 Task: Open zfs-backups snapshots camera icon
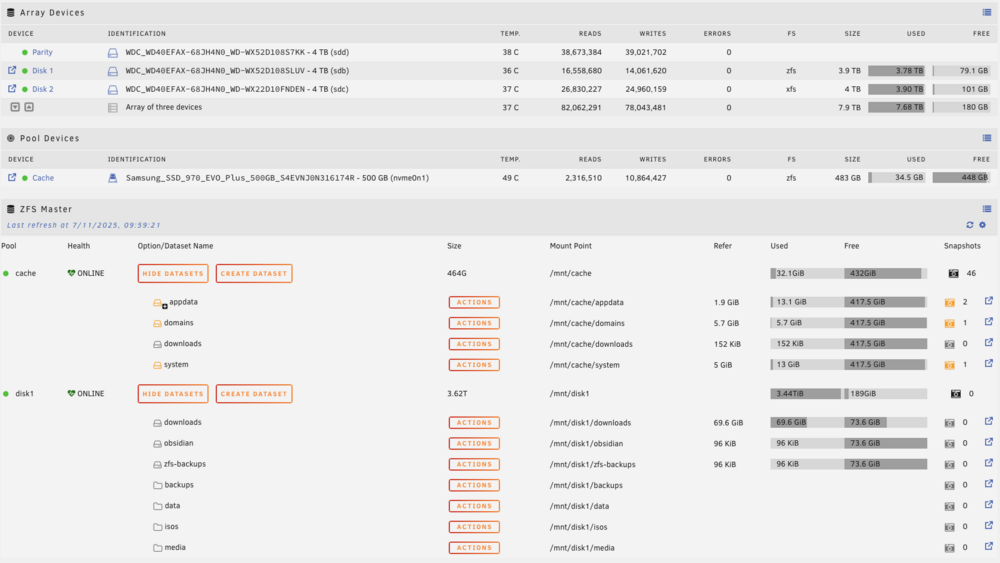tap(950, 464)
